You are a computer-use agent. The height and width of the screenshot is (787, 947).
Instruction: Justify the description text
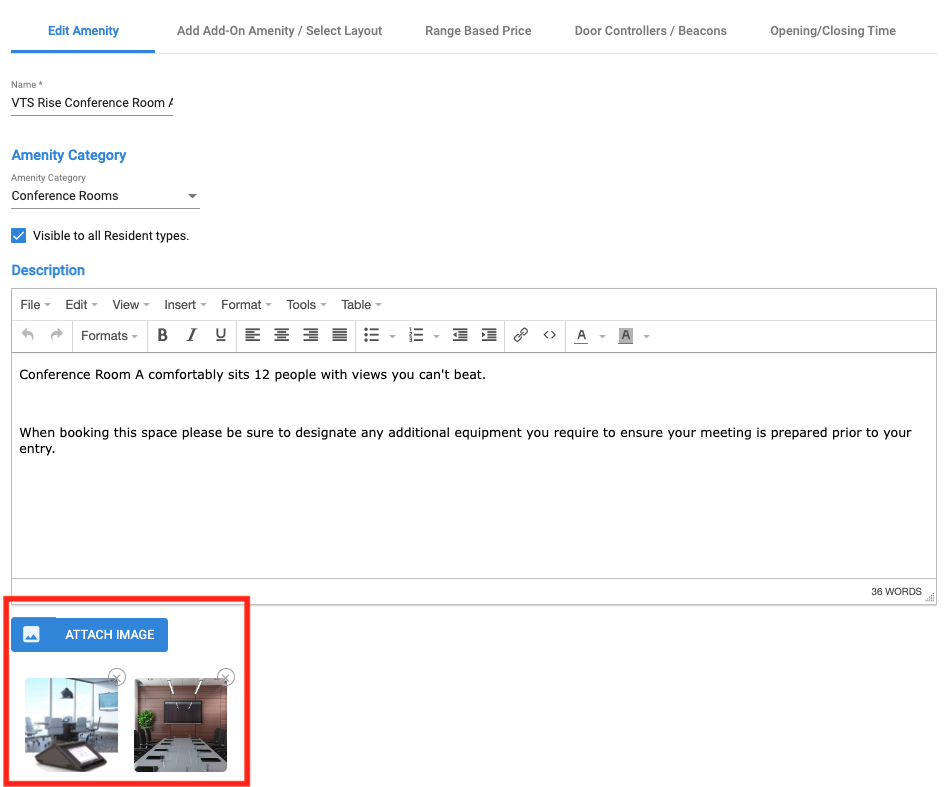pyautogui.click(x=340, y=335)
